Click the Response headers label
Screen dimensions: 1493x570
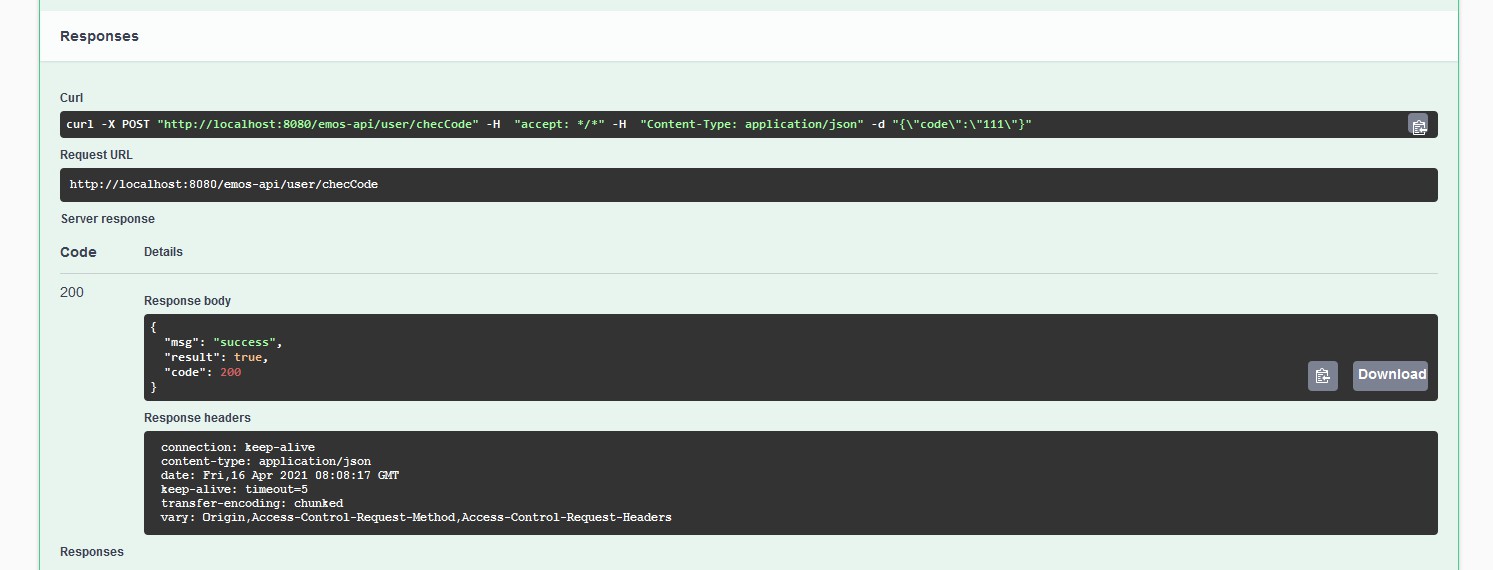[197, 418]
